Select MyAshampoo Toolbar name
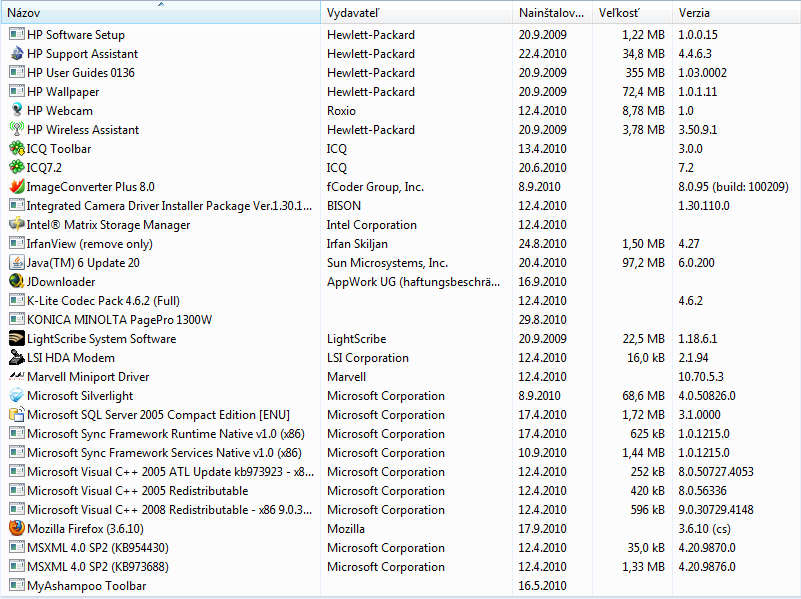Screen dimensions: 801x599 (86, 586)
